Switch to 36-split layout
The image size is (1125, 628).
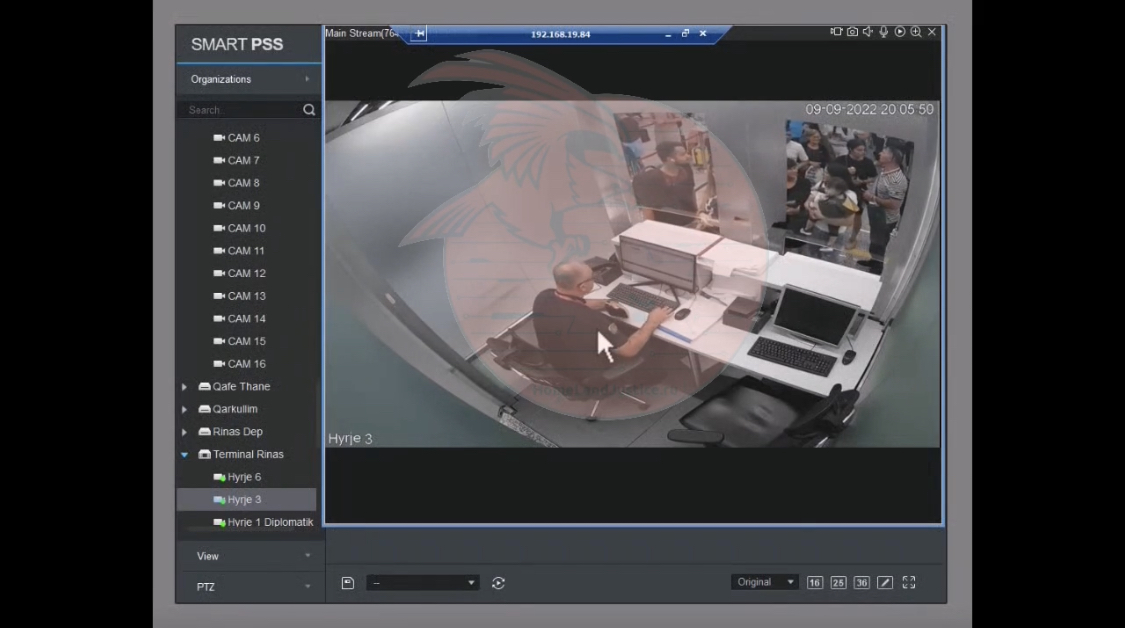pos(861,583)
